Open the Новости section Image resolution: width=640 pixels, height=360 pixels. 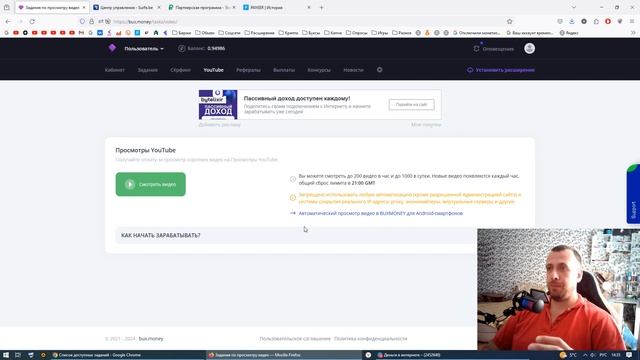pos(353,70)
